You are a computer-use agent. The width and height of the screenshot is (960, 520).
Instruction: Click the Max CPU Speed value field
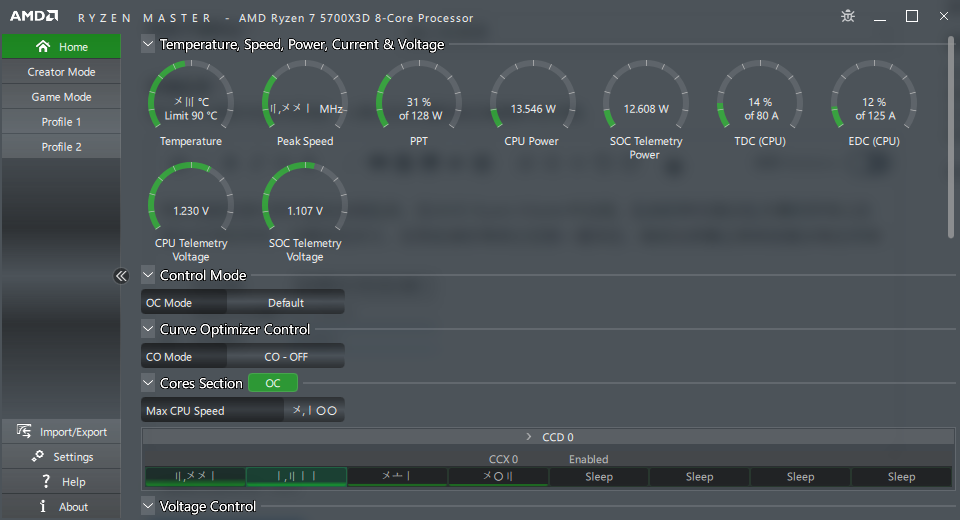pyautogui.click(x=314, y=410)
